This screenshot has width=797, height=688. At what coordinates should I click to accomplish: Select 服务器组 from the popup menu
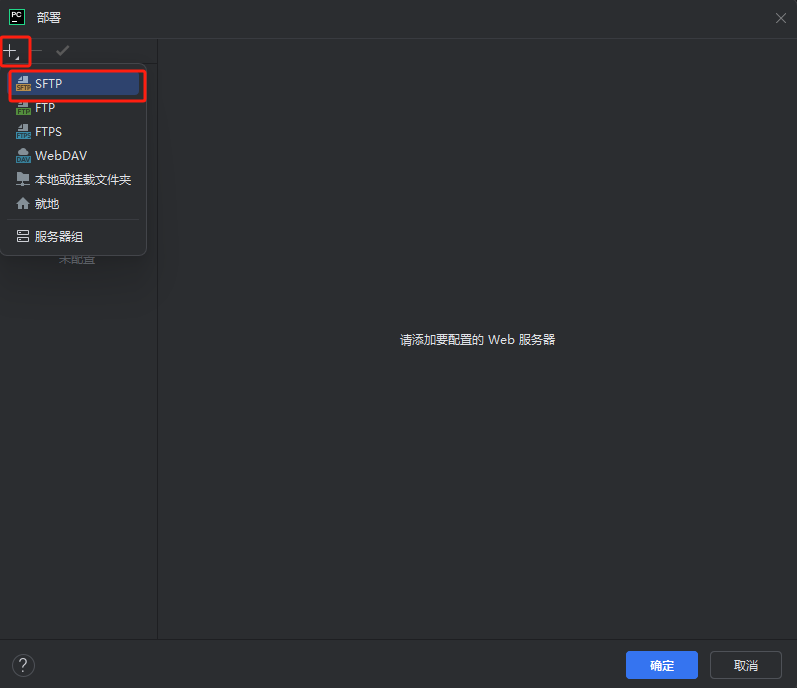(59, 237)
